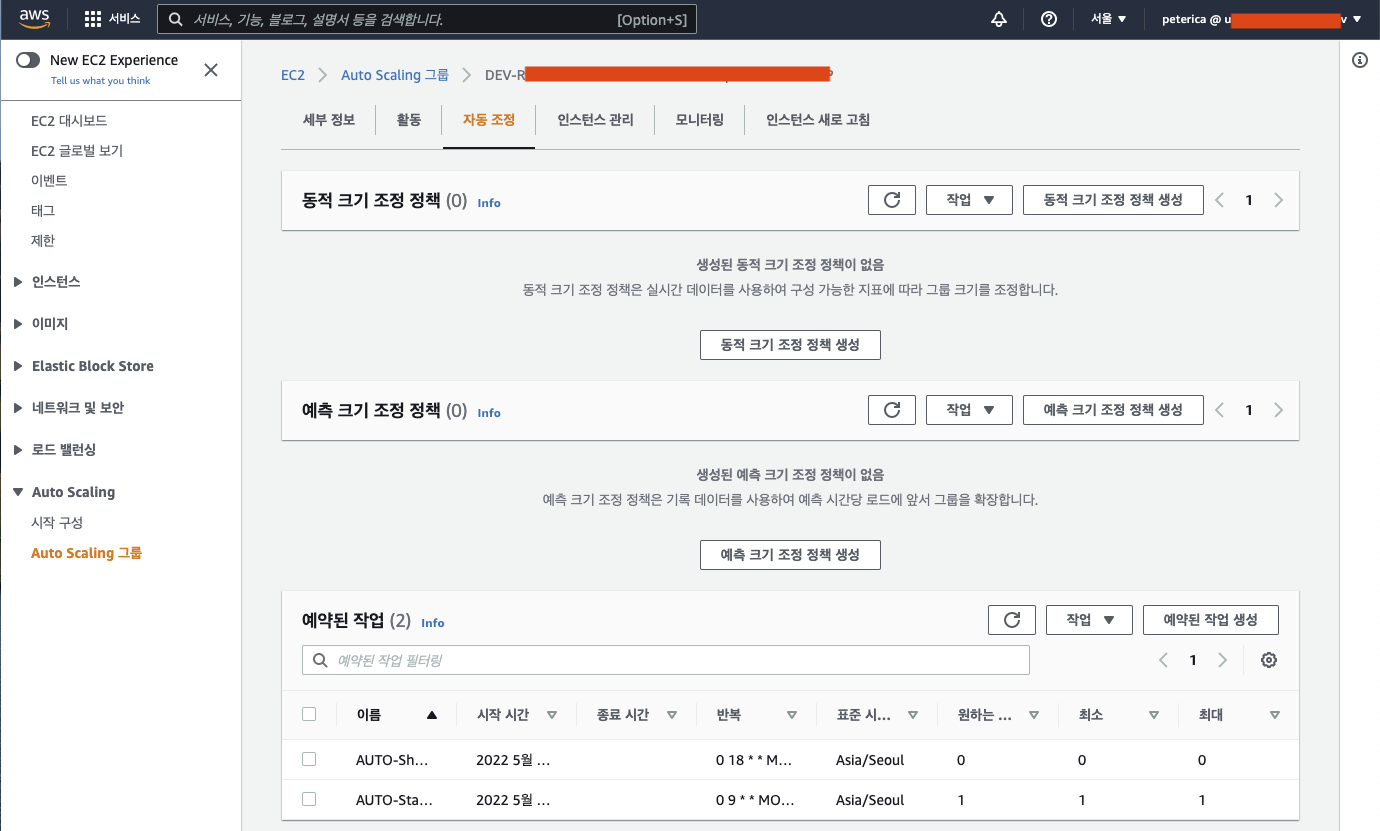Image resolution: width=1380 pixels, height=831 pixels.
Task: Select all scheduled actions header checkbox
Action: tap(309, 714)
